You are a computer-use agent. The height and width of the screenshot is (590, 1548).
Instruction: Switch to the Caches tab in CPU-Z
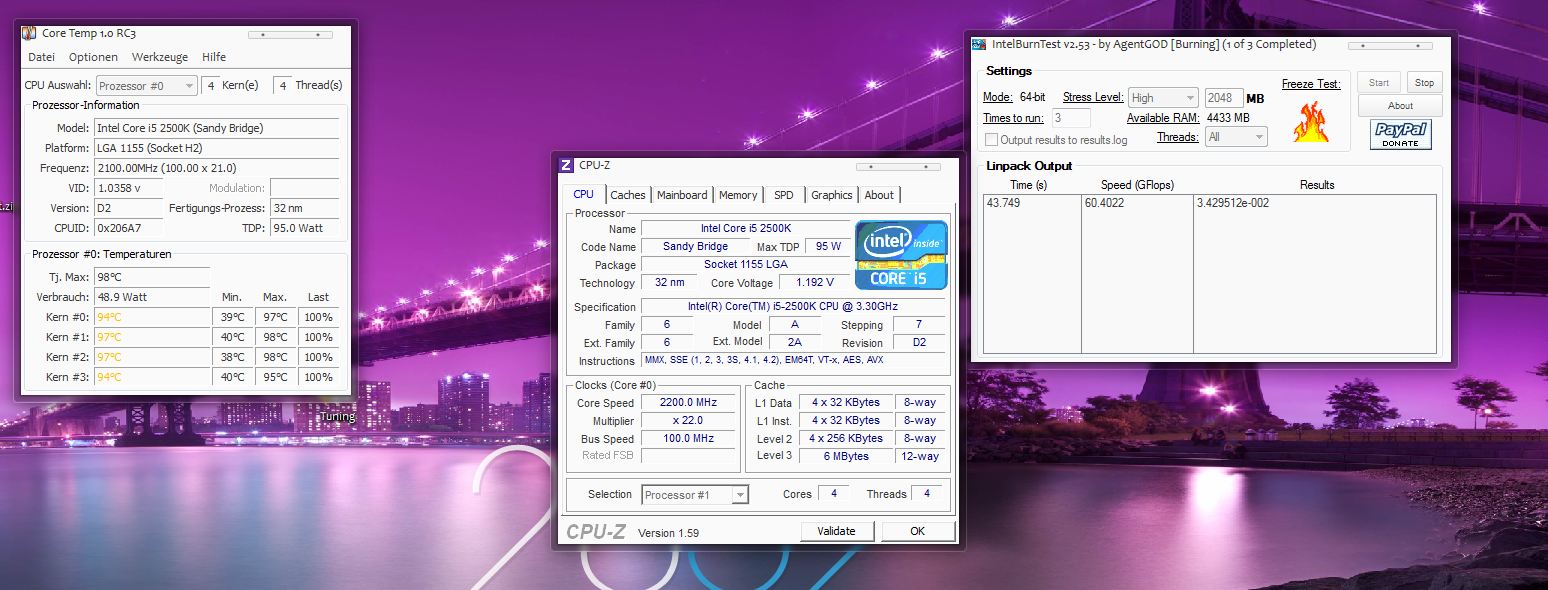tap(628, 195)
